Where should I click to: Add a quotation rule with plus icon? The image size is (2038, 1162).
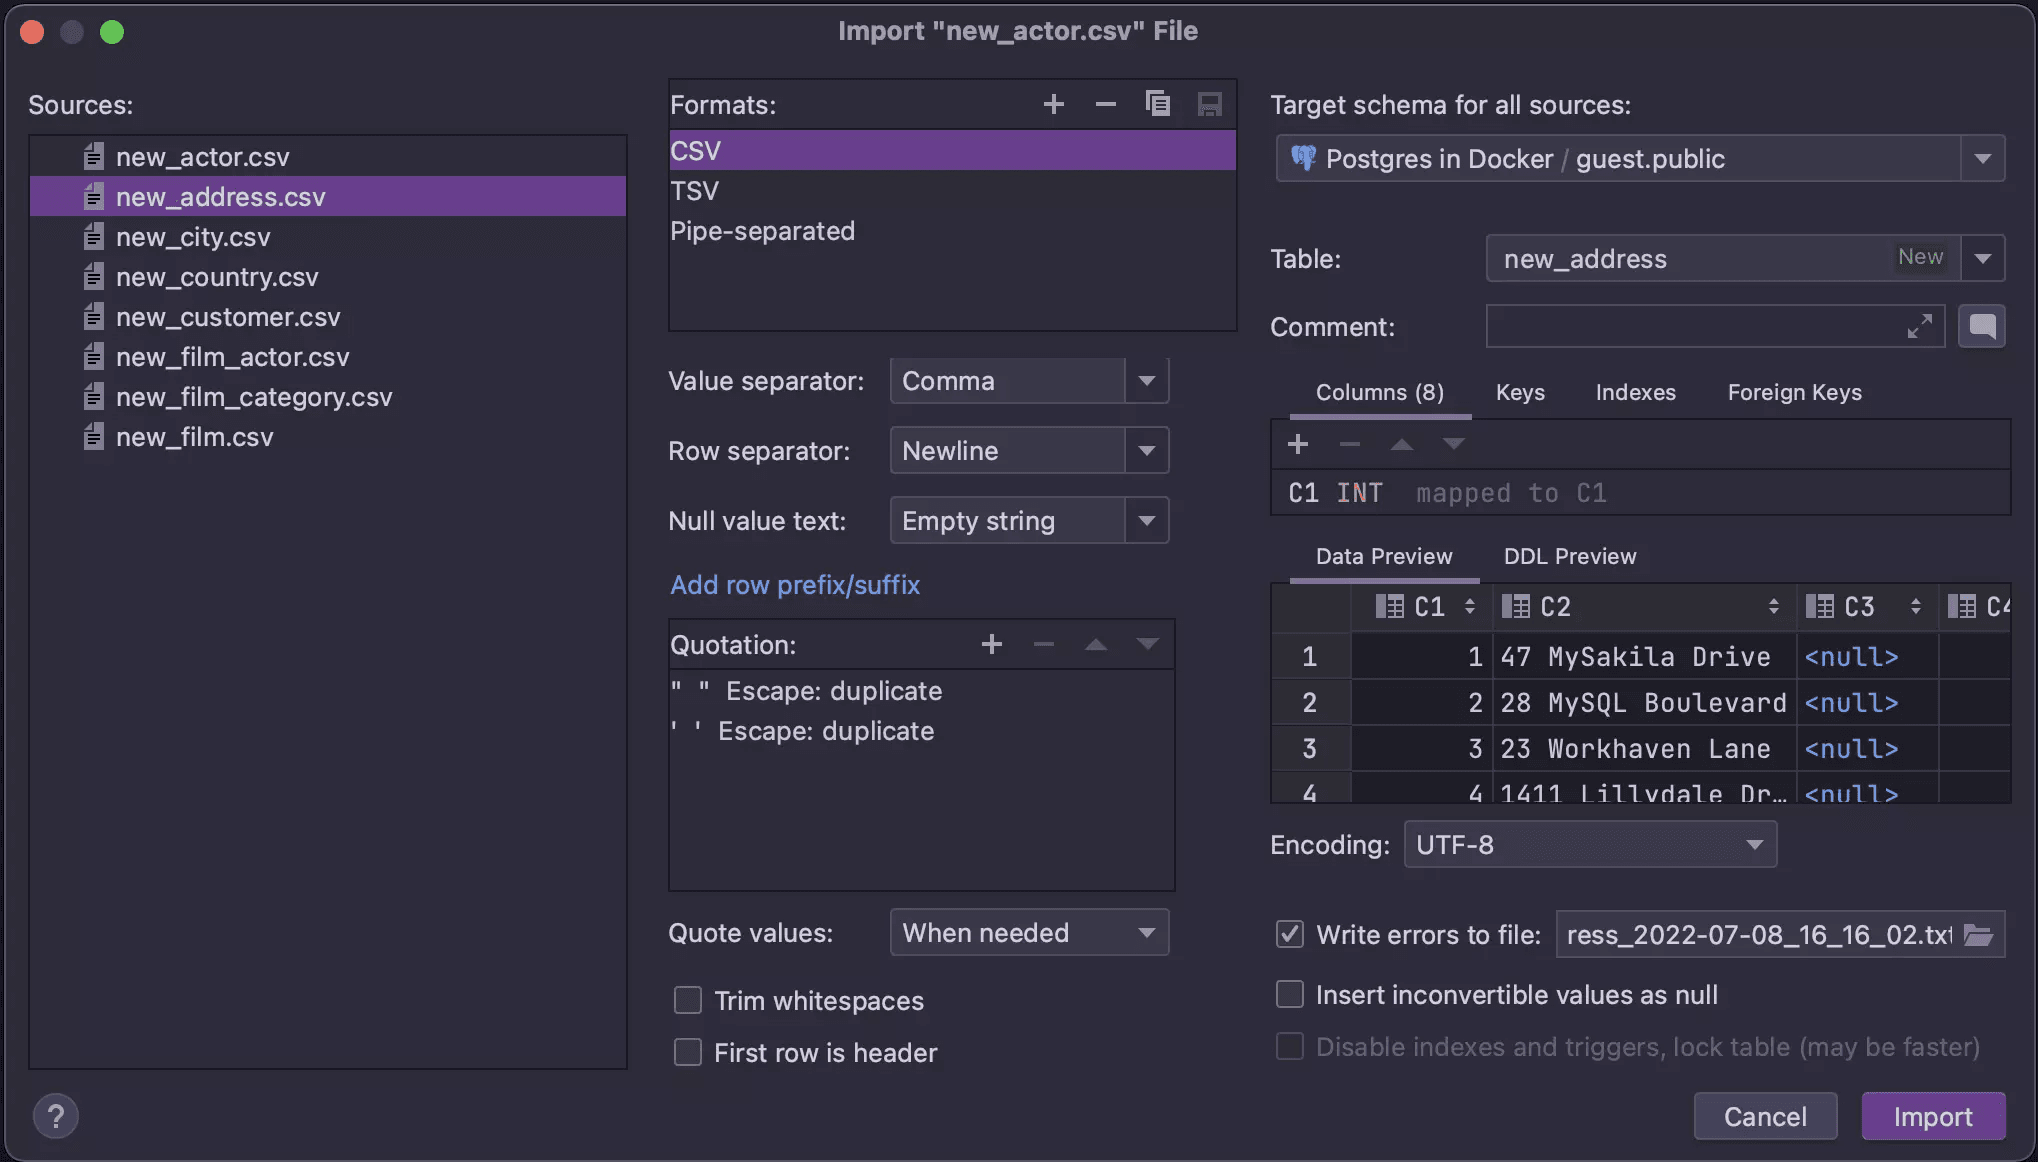point(991,644)
